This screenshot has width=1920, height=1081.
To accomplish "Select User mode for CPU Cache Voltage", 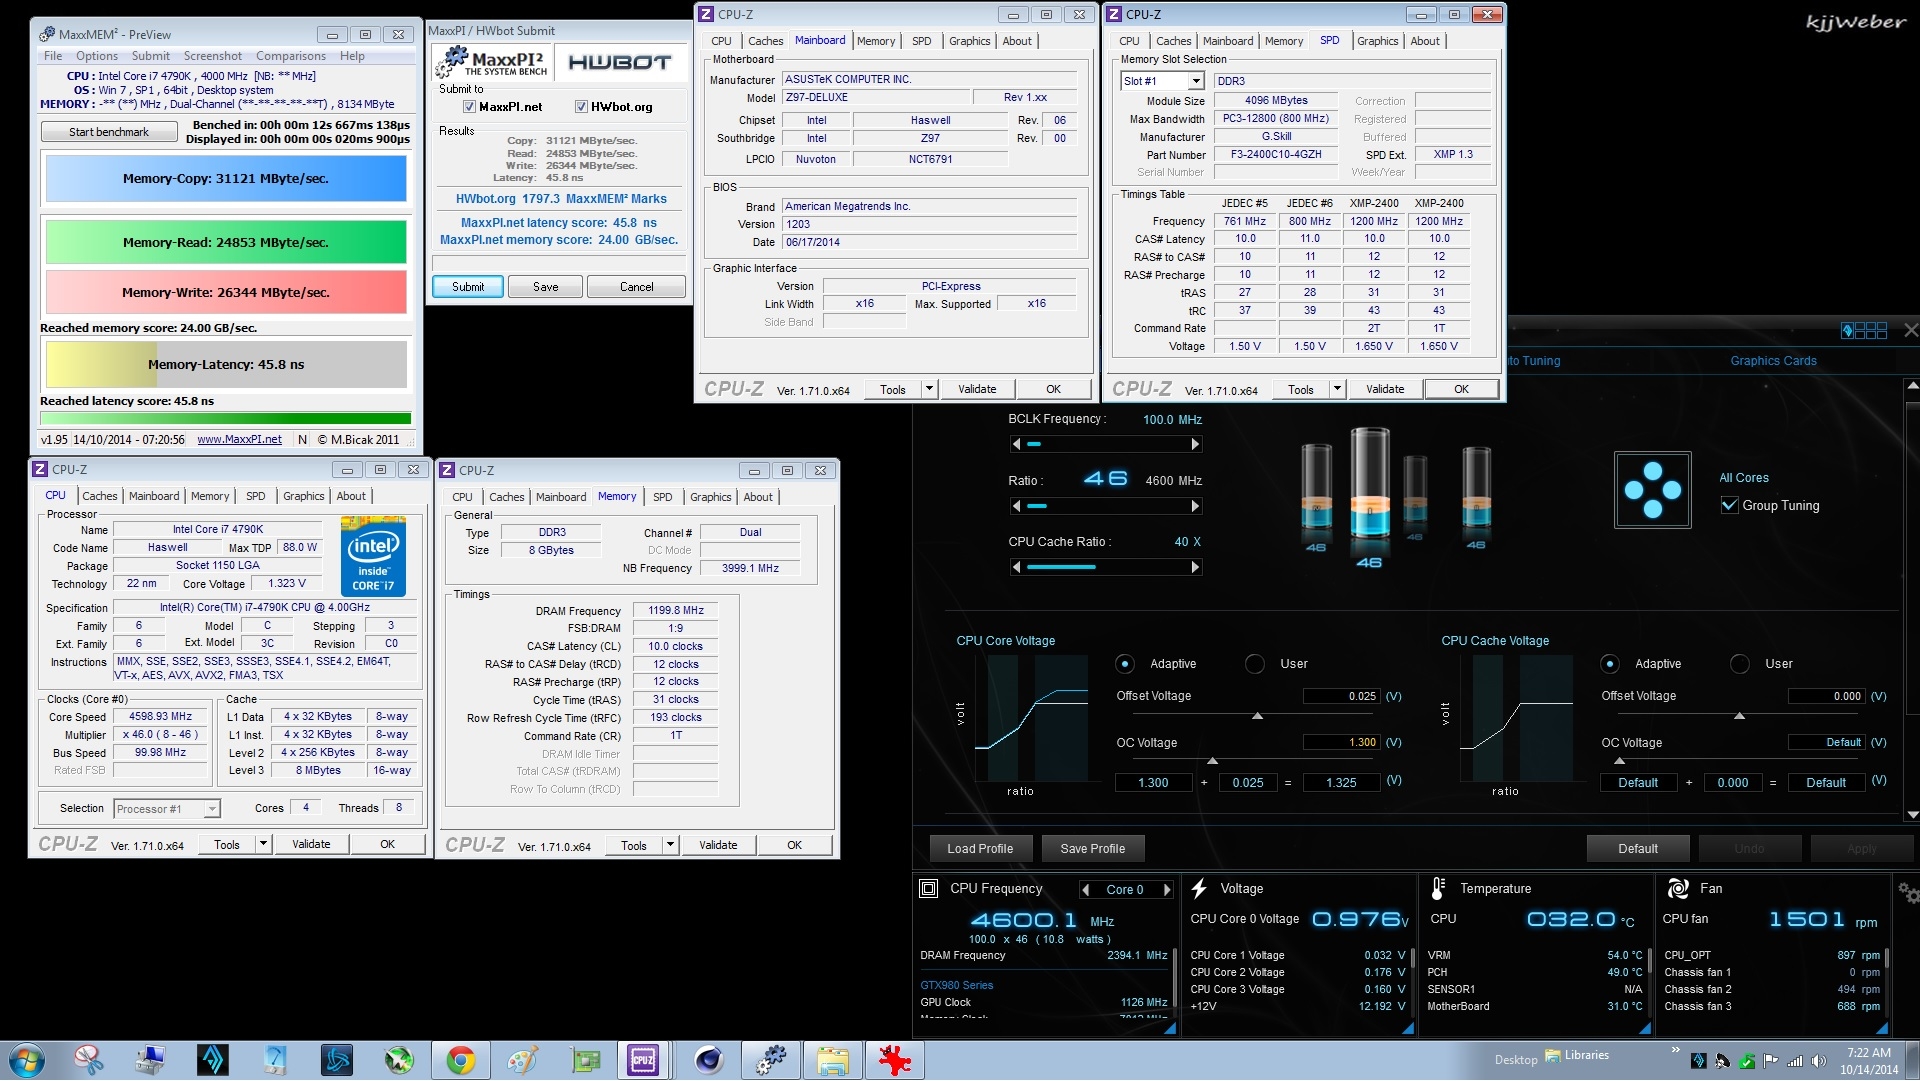I will [1740, 664].
